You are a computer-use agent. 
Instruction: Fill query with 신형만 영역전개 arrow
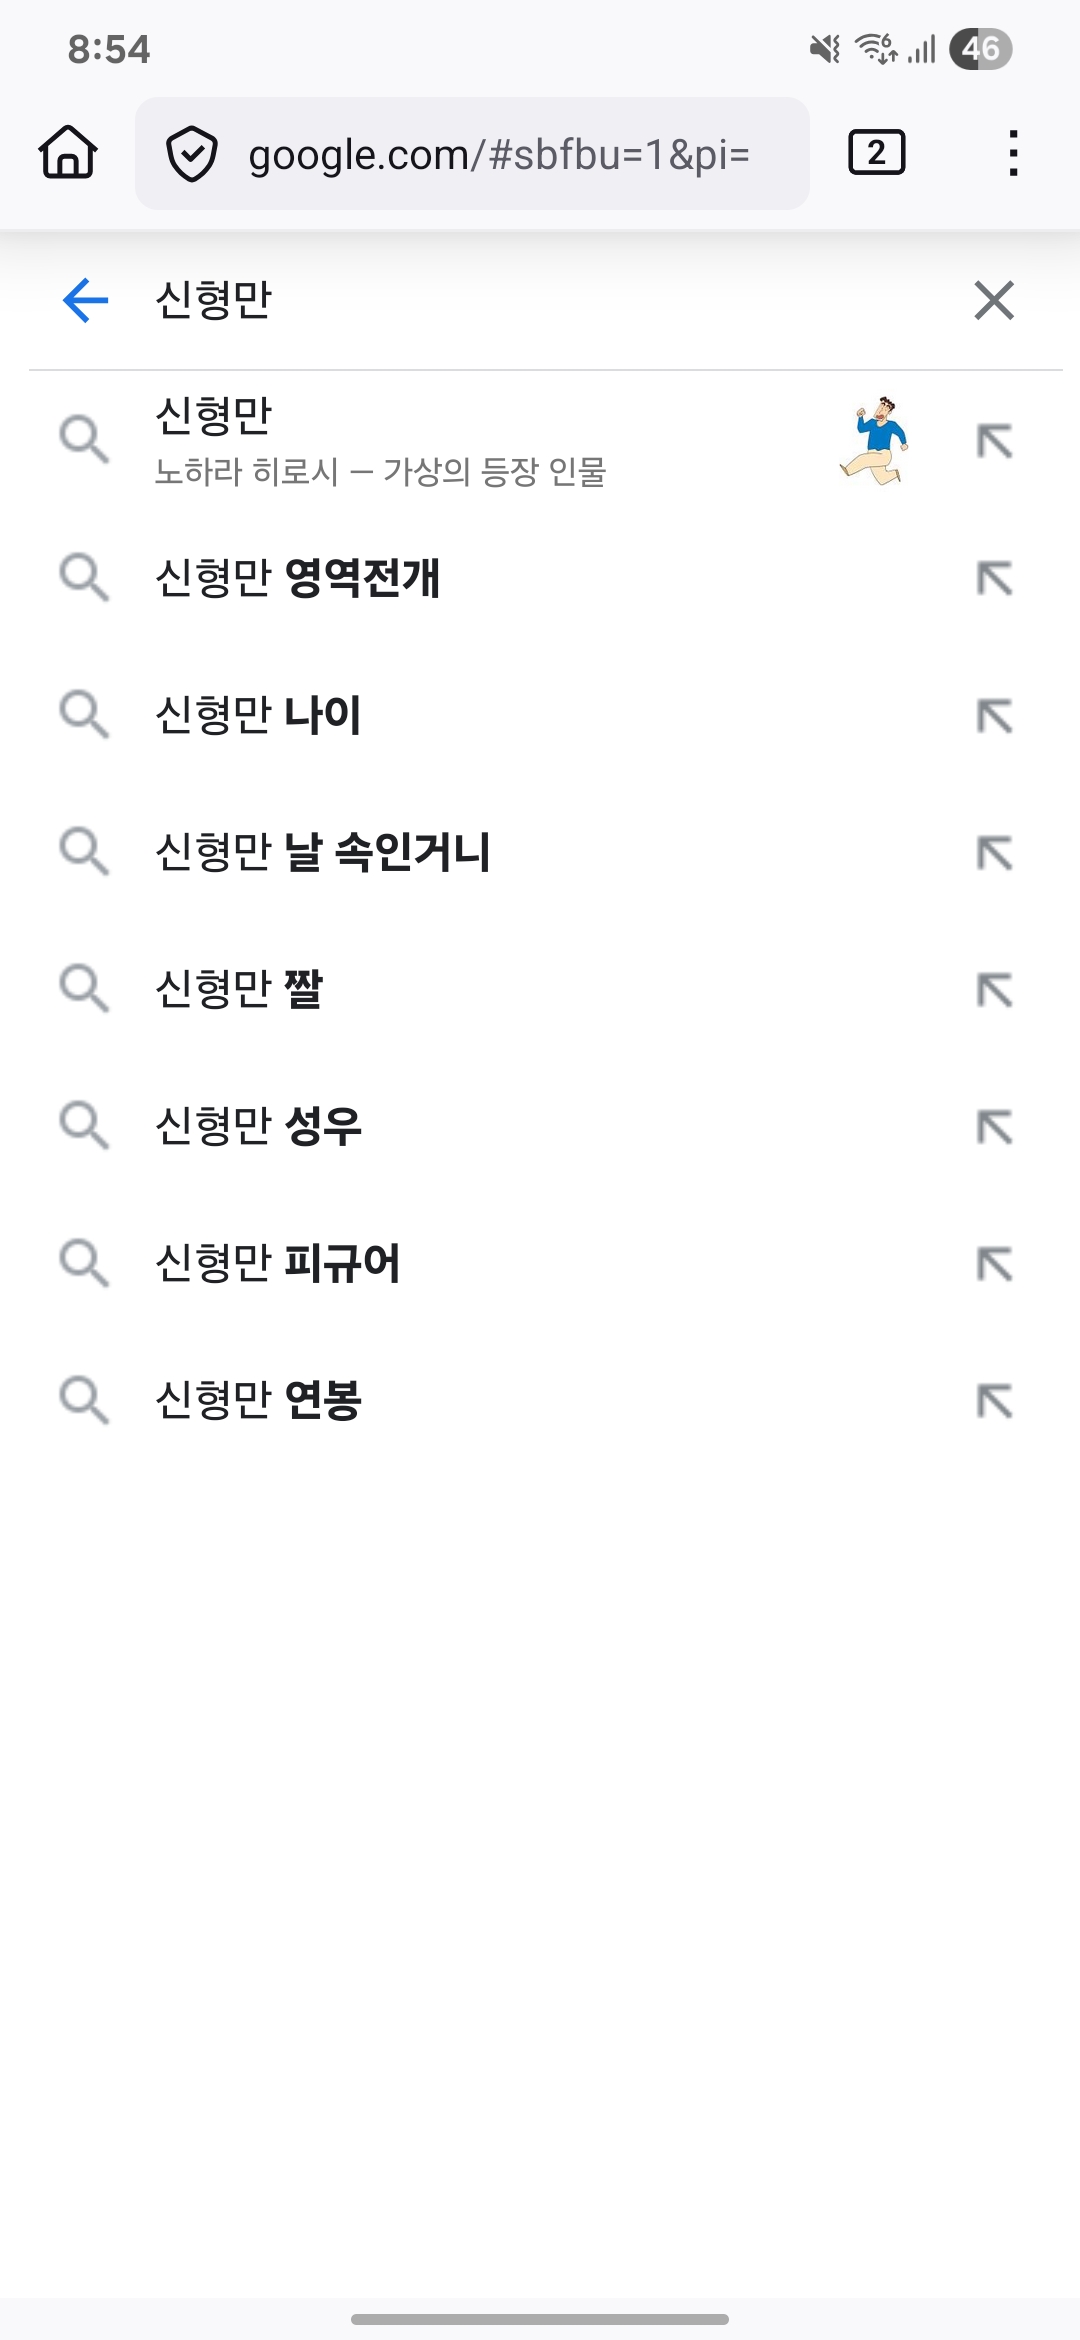click(x=994, y=578)
